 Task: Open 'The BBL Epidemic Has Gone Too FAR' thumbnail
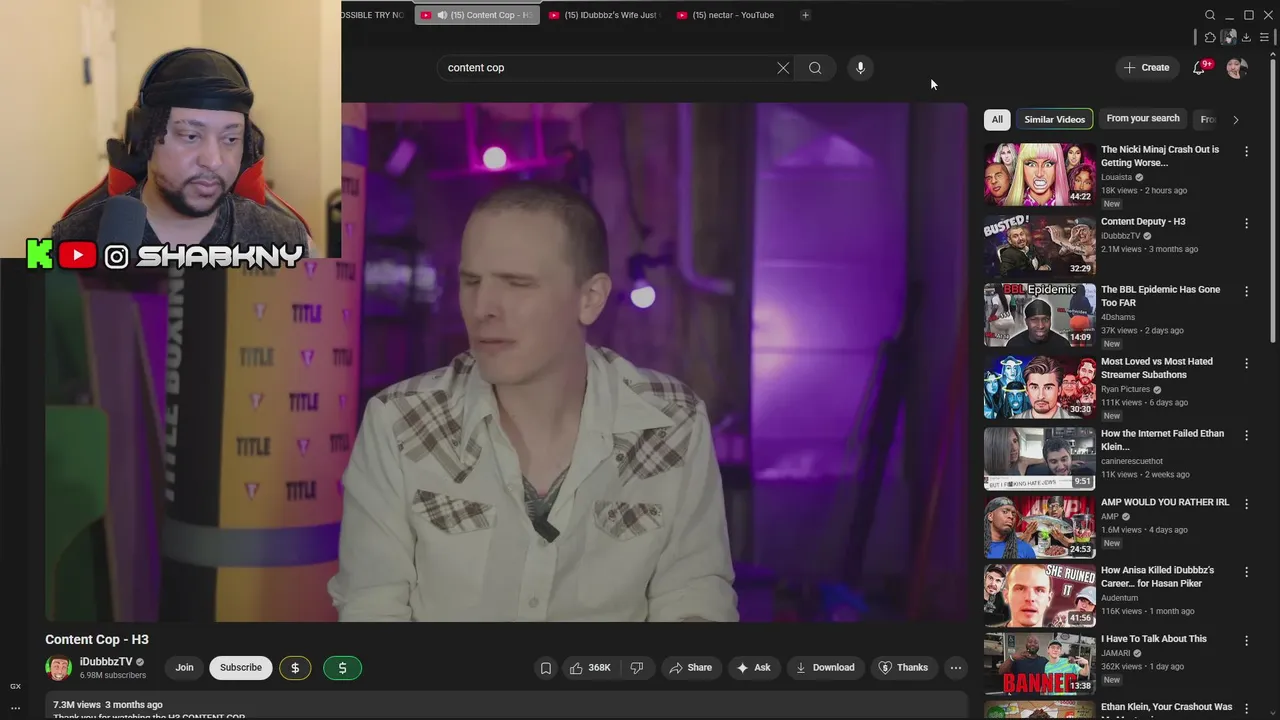(x=1039, y=314)
